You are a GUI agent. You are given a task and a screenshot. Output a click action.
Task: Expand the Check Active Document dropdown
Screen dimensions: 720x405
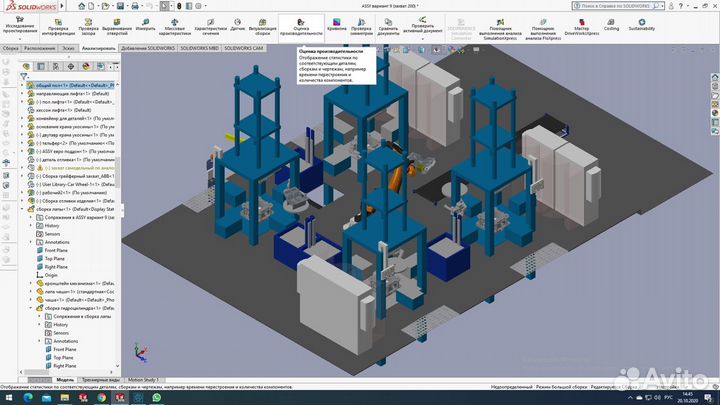tap(422, 39)
